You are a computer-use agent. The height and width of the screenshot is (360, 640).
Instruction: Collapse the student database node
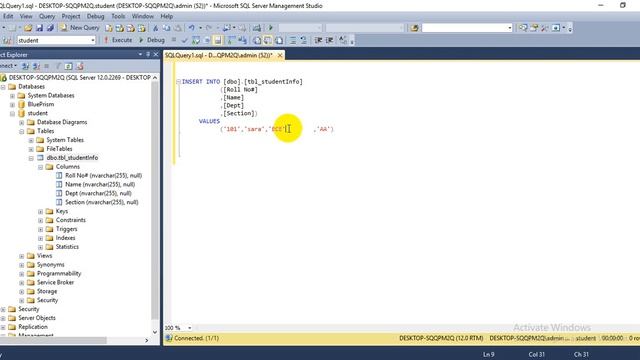click(12, 113)
